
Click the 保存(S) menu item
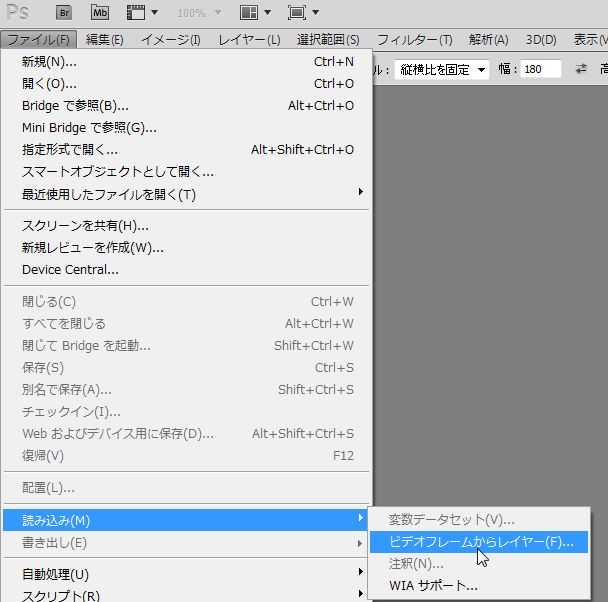tap(188, 367)
